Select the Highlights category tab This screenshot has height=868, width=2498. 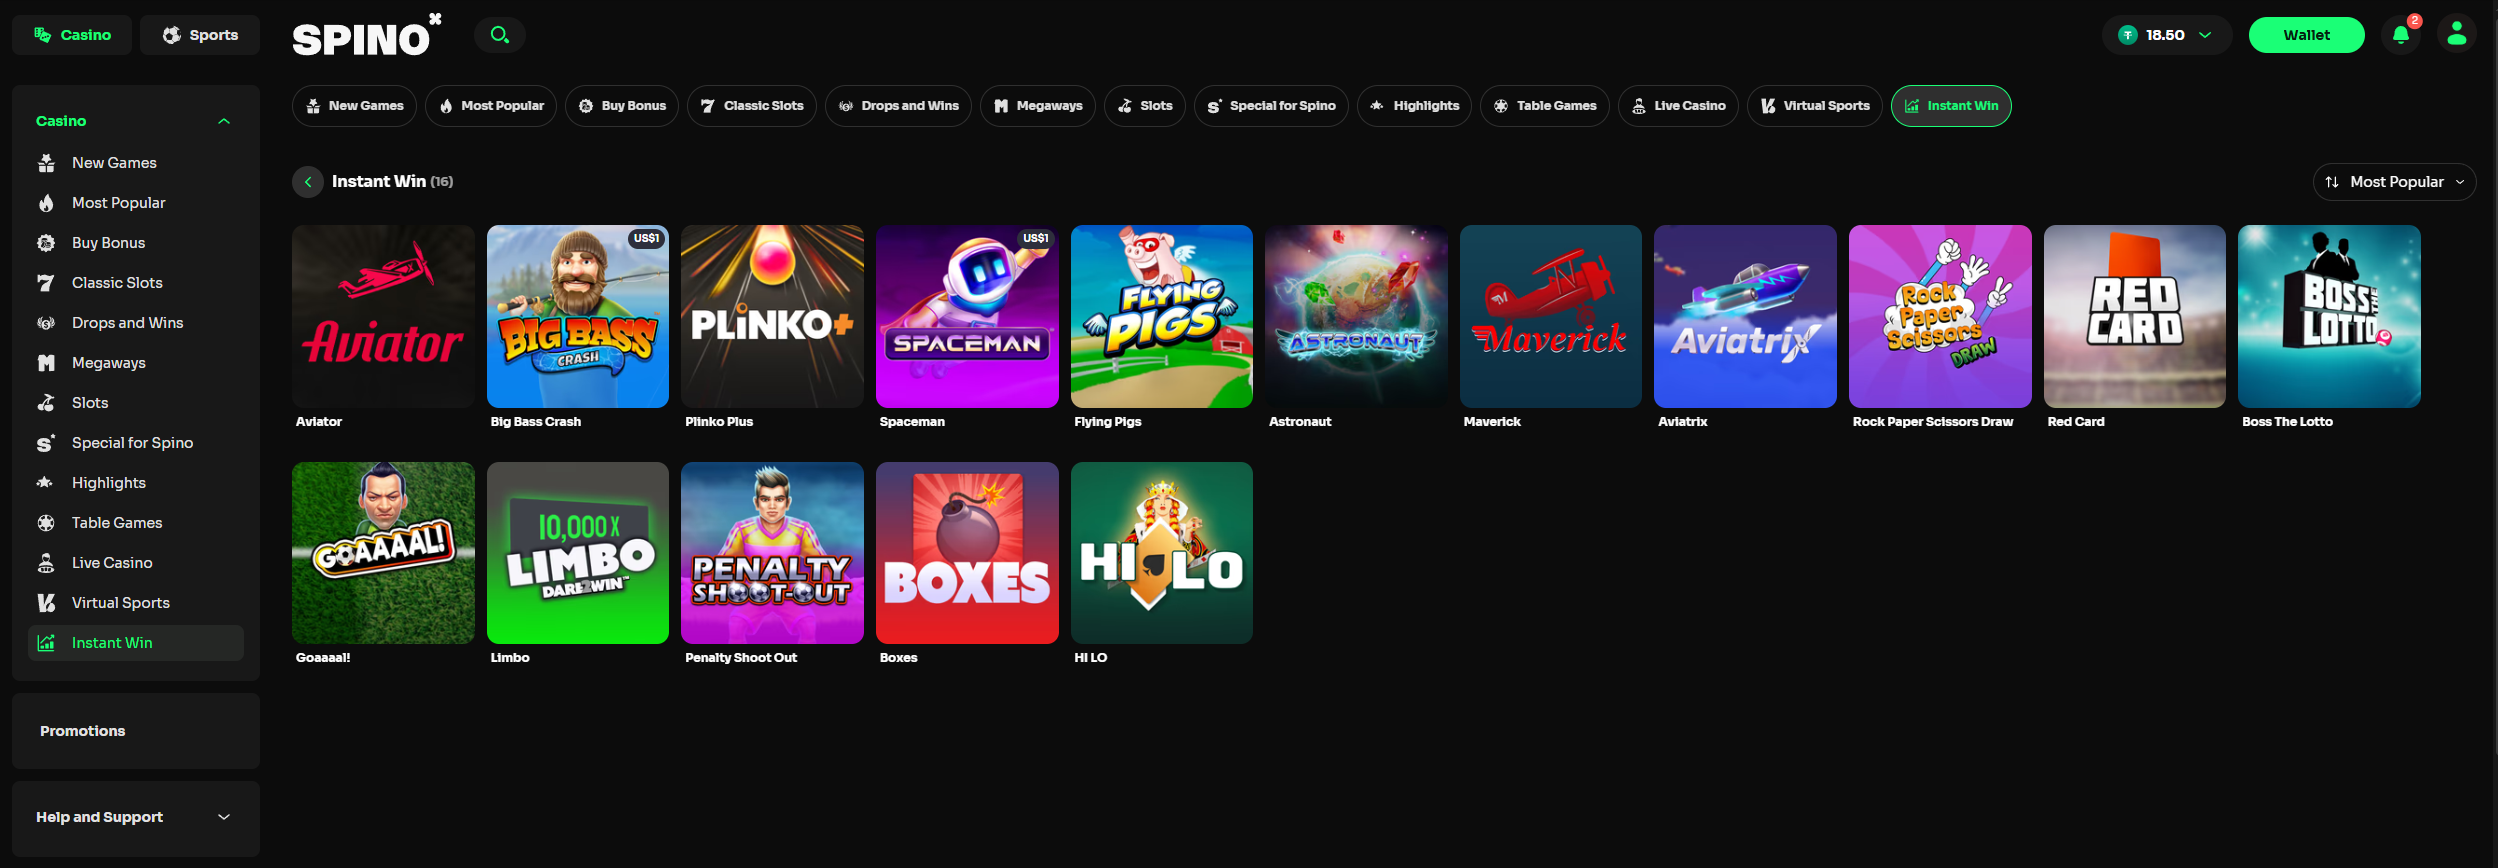[x=1414, y=106]
